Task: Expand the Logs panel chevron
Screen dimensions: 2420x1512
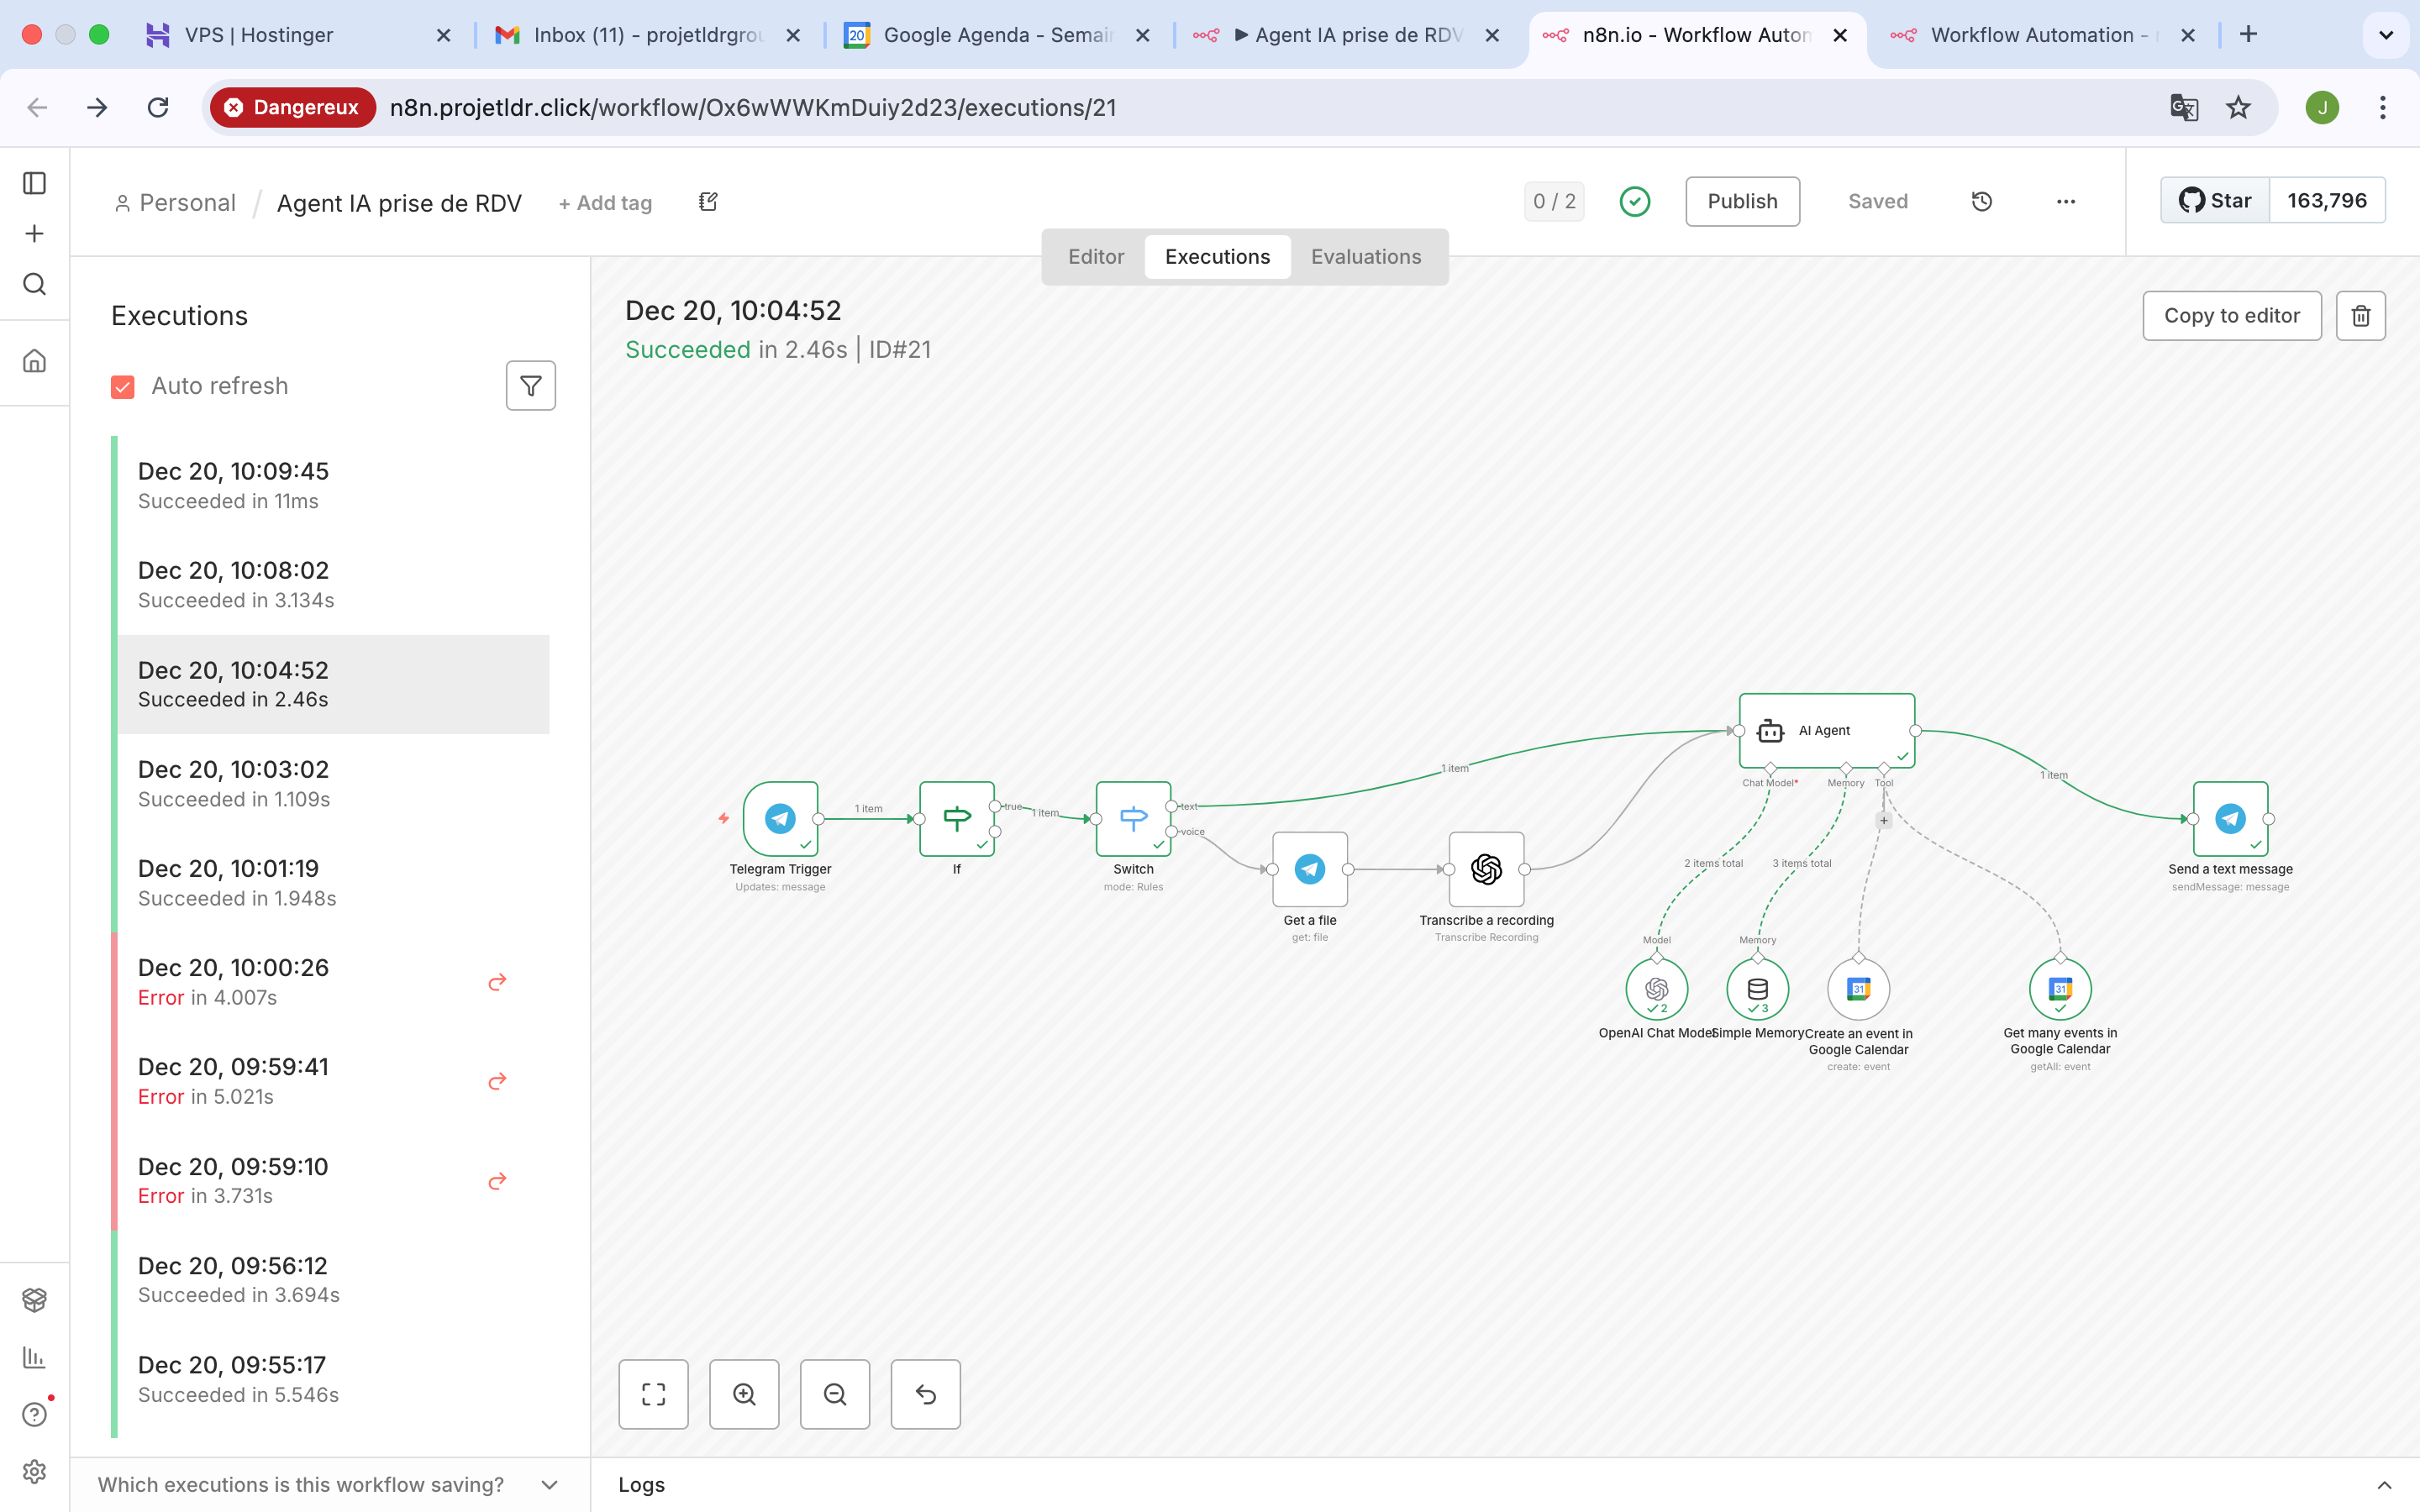Action: pyautogui.click(x=2384, y=1485)
